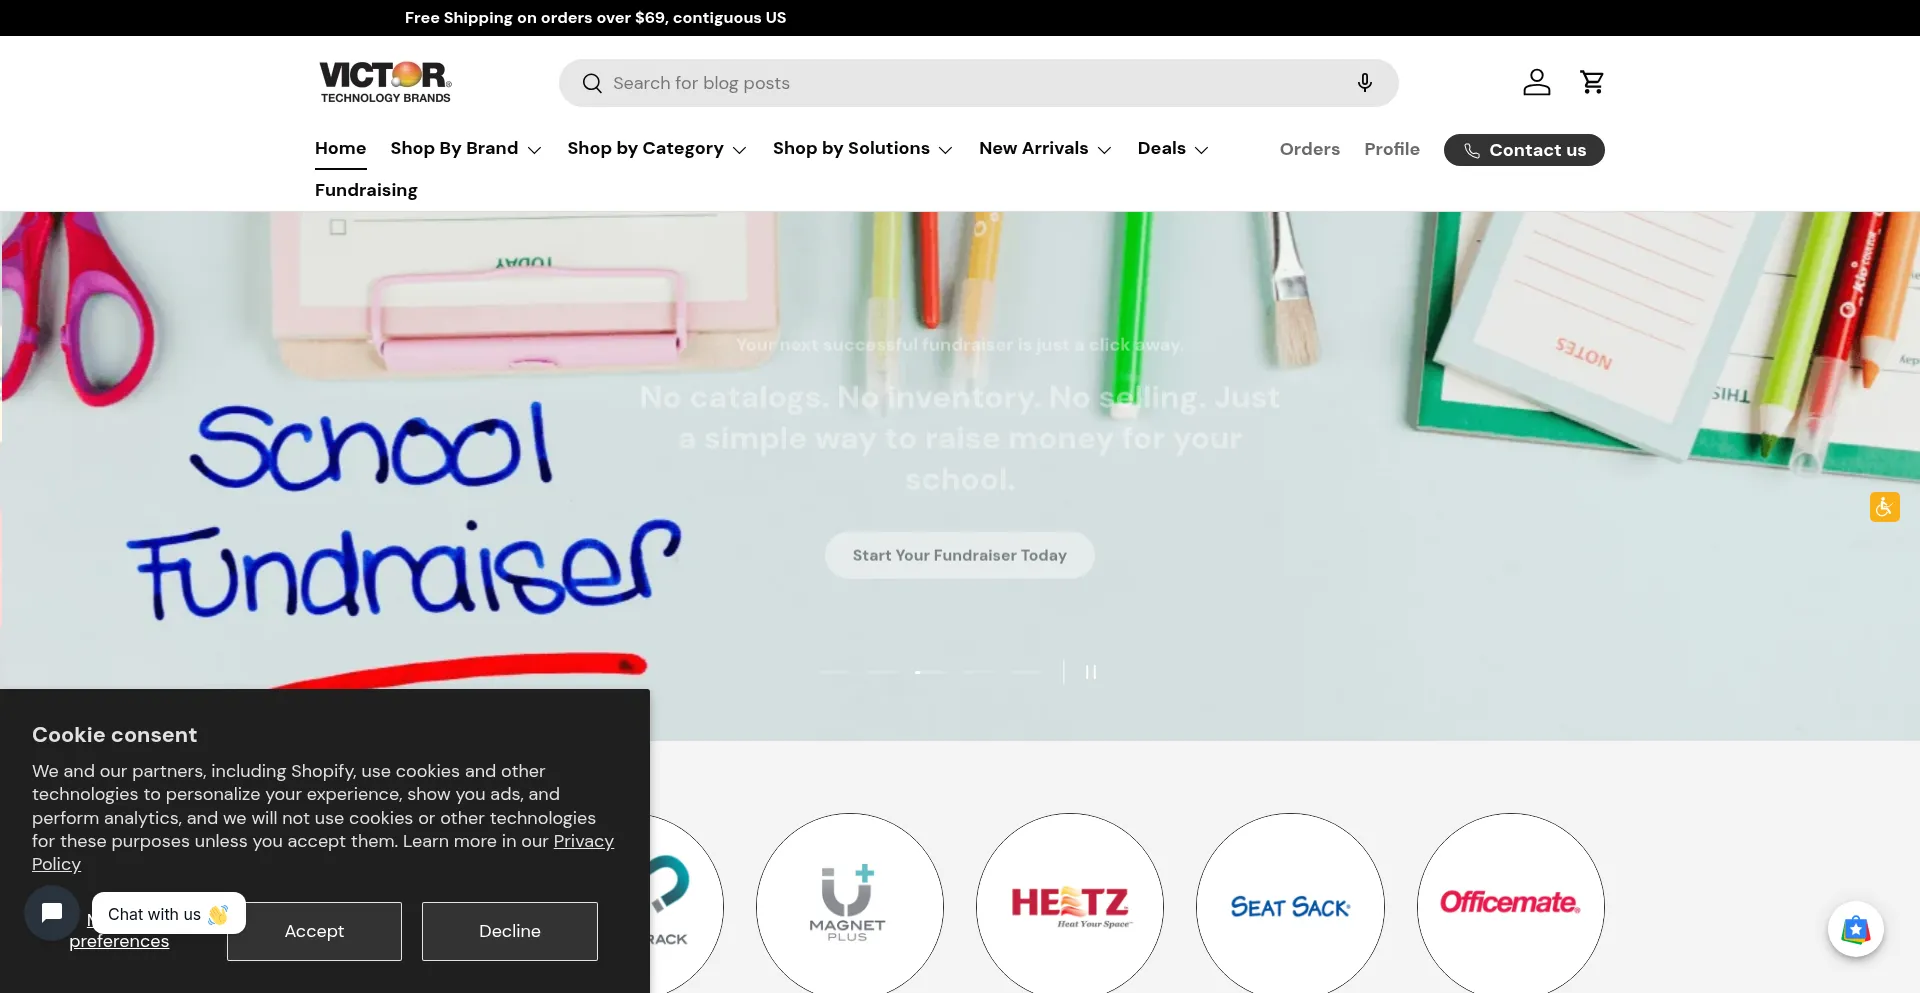Activate the microphone voice search icon
This screenshot has width=1920, height=993.
coord(1364,83)
